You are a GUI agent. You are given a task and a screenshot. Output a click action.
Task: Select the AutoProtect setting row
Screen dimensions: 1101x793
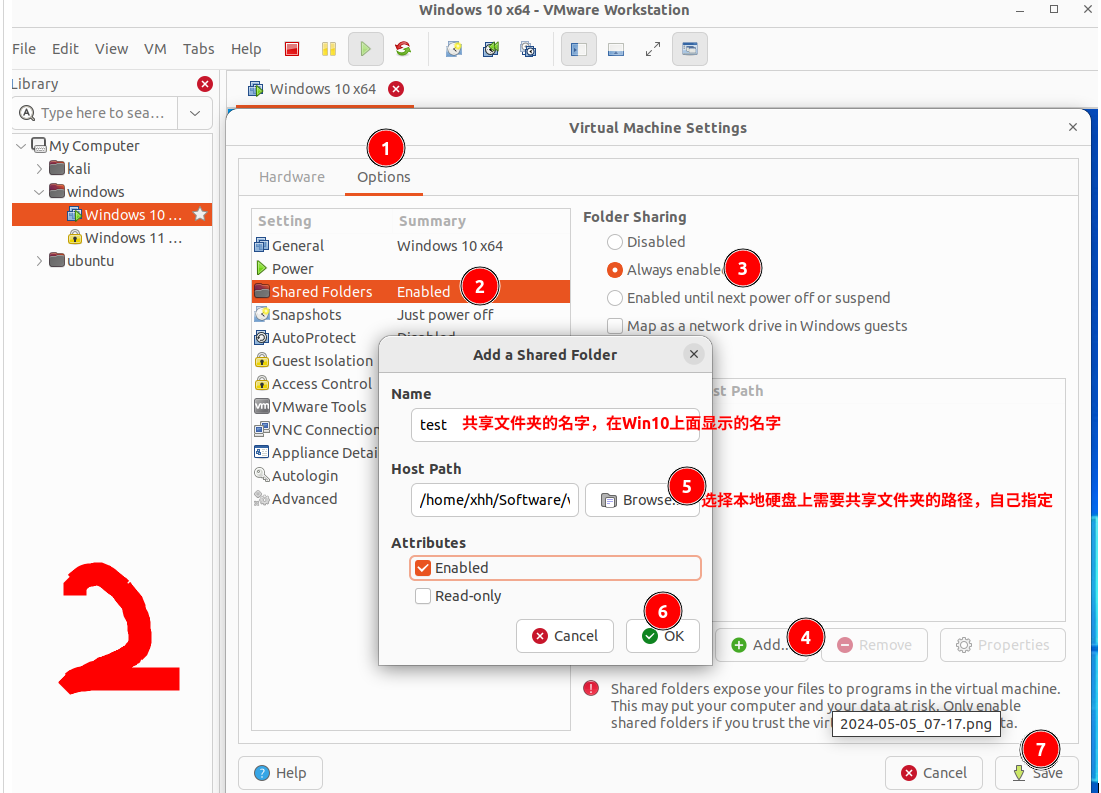pyautogui.click(x=315, y=338)
